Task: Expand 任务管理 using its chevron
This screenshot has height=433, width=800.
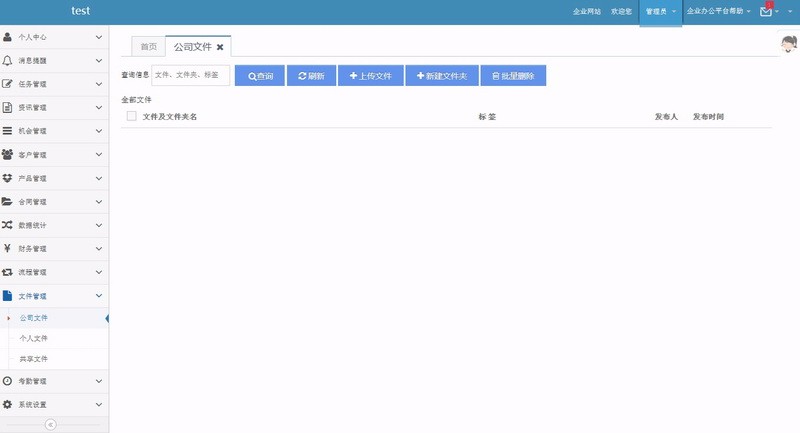Action: click(99, 84)
